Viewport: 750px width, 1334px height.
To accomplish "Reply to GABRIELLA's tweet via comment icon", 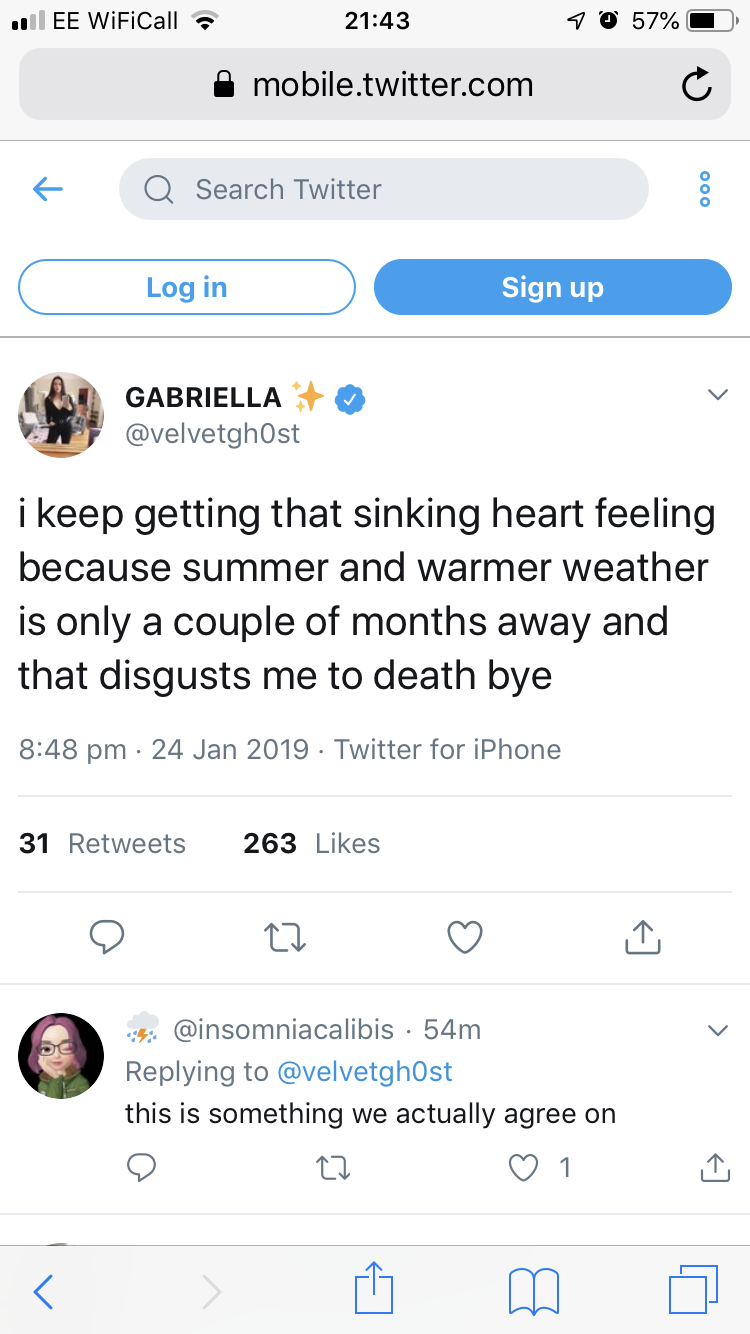I will click(x=107, y=937).
